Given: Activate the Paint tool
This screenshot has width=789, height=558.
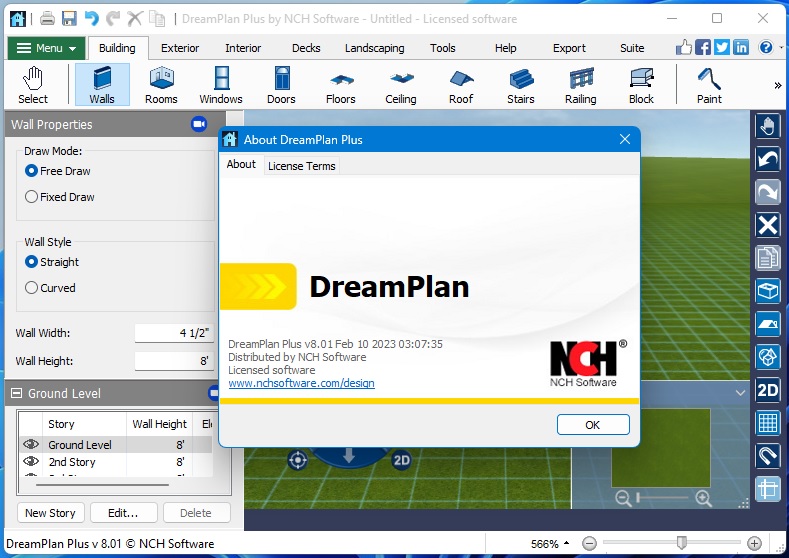Looking at the screenshot, I should click(x=709, y=85).
